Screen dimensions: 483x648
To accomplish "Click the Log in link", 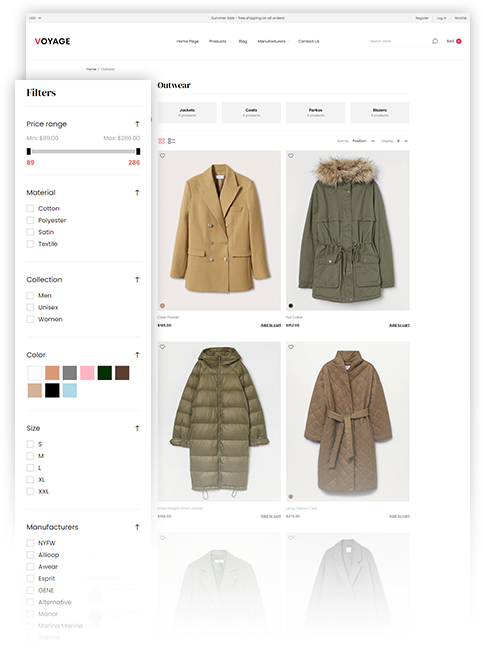I will point(441,18).
